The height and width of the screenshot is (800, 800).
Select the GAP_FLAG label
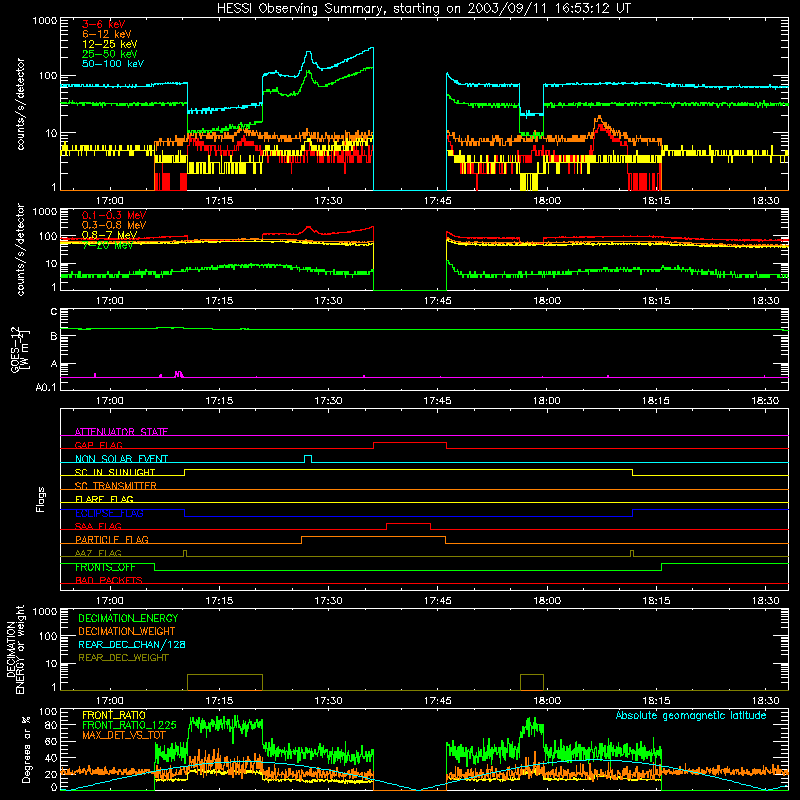pos(99,445)
